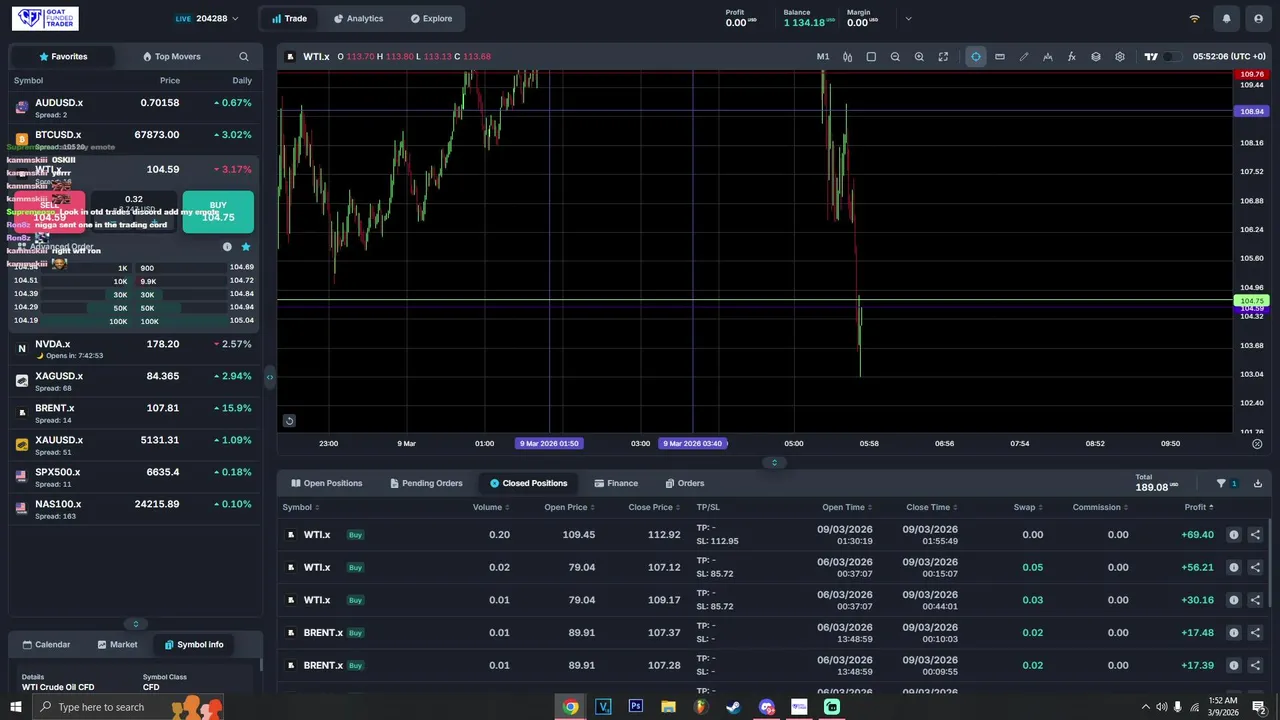Collapse the left sidebar panel handle
Image resolution: width=1280 pixels, height=720 pixels.
tap(269, 377)
